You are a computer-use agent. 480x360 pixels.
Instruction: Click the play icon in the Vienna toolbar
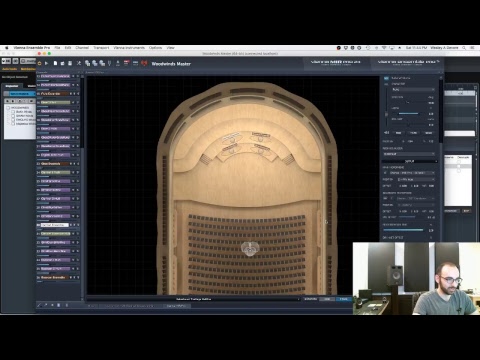[x=47, y=63]
